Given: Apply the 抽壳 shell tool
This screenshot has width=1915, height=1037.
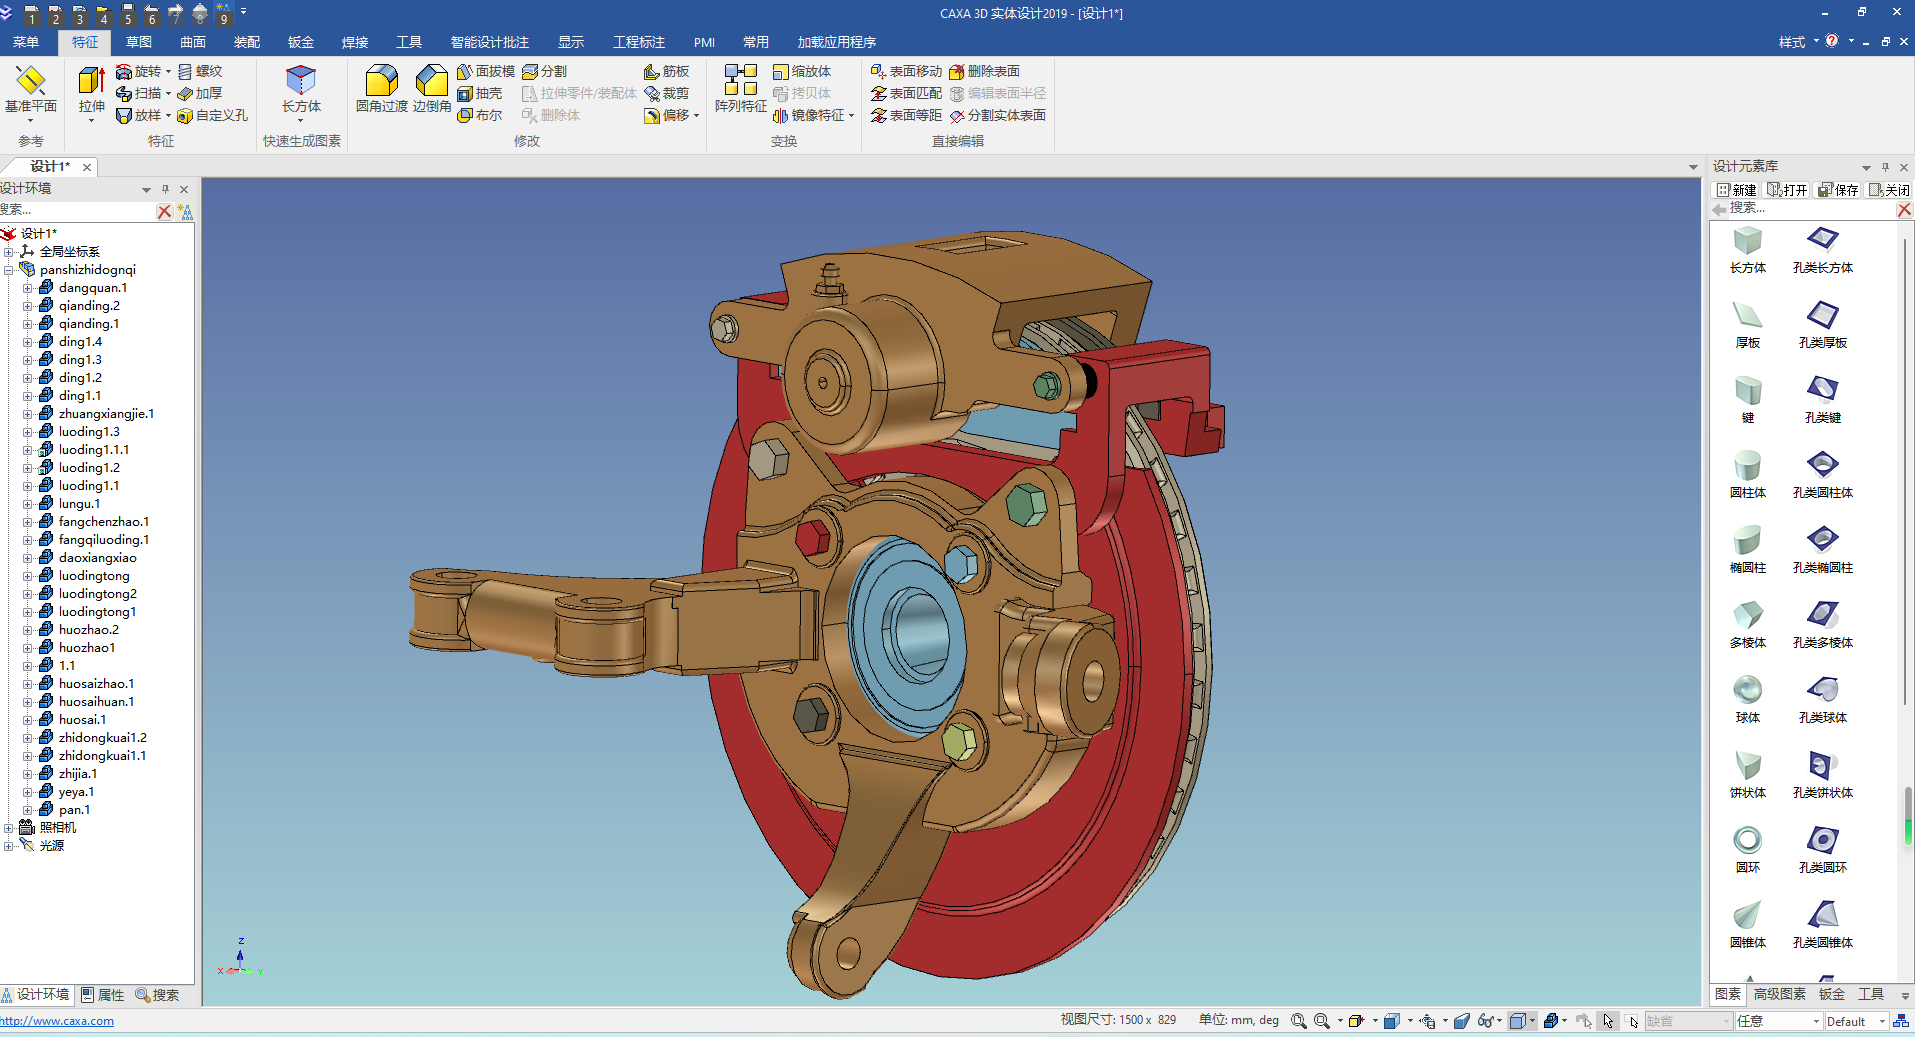Looking at the screenshot, I should point(480,93).
